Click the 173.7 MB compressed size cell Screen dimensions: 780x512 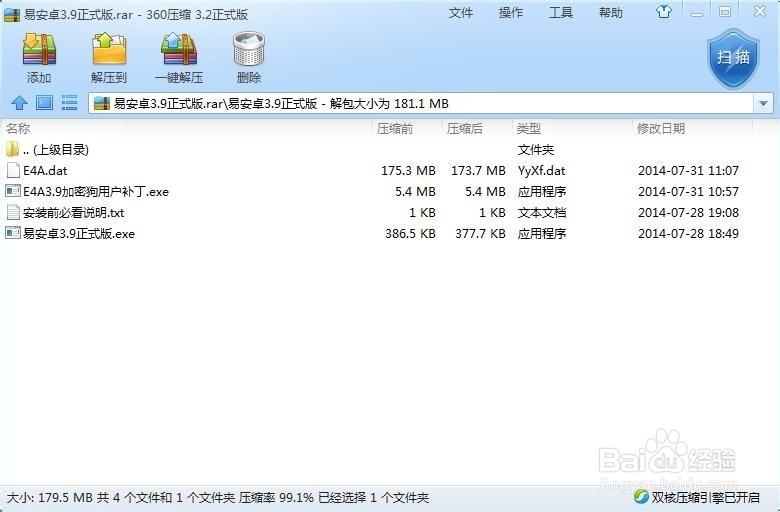point(478,171)
